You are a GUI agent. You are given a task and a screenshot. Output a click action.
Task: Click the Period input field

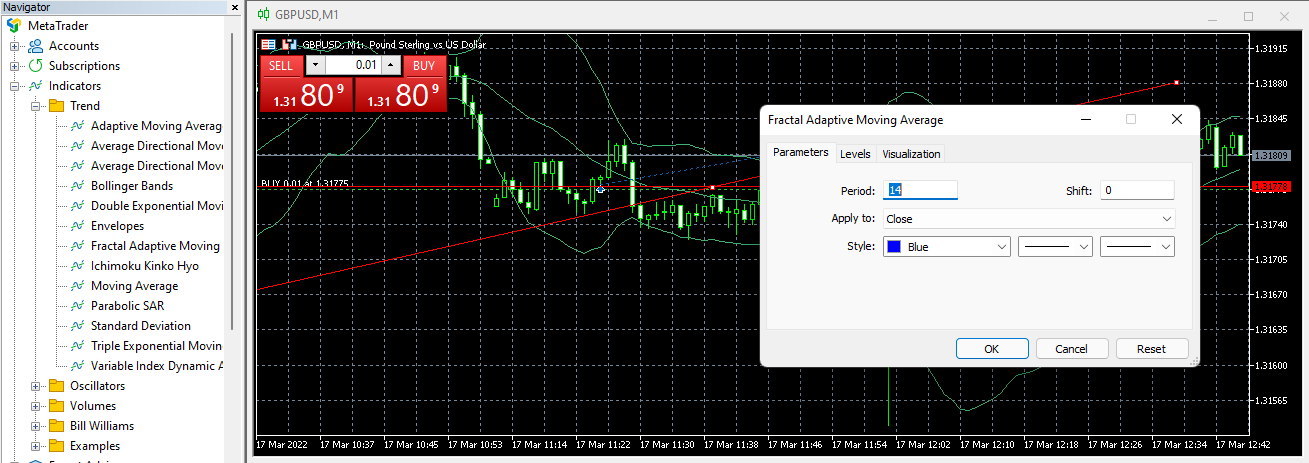[x=920, y=190]
